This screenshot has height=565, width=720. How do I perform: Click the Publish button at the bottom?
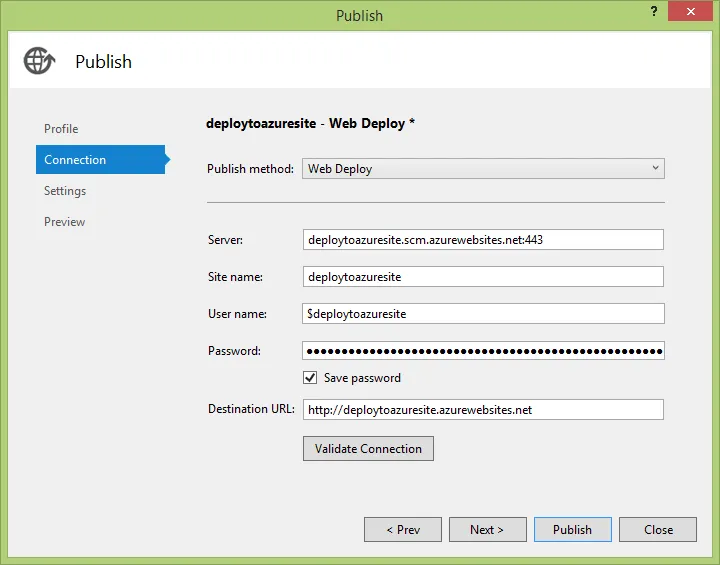573,530
